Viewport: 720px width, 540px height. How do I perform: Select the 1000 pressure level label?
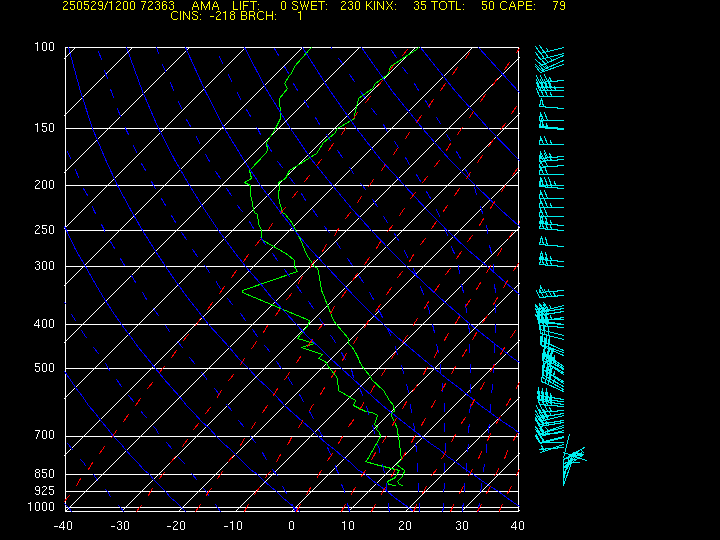[41, 506]
